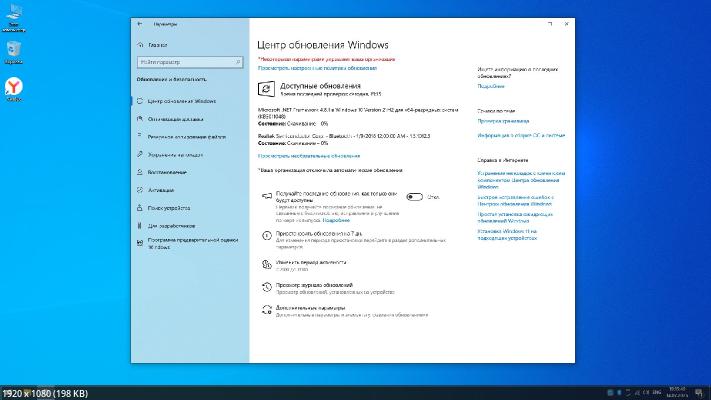This screenshot has height=400, width=711.
Task: Click the taskbar clock and date
Action: [x=677, y=392]
